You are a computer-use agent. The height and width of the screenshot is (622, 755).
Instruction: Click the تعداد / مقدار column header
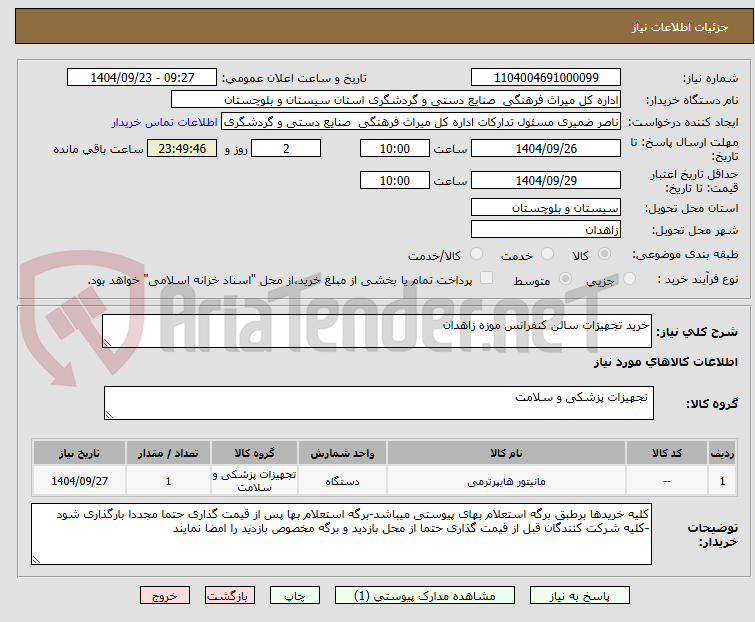coord(168,453)
